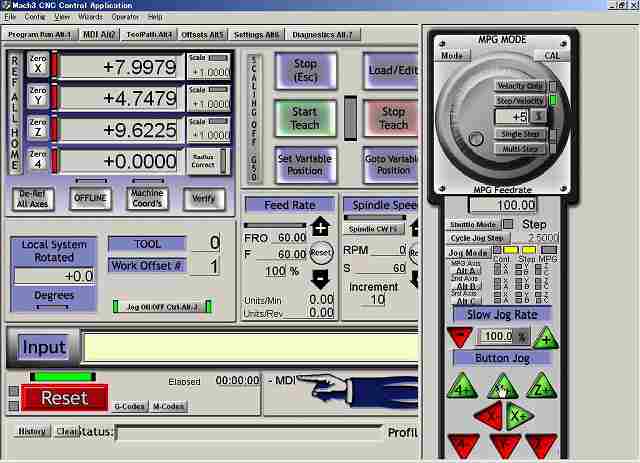The image size is (640, 463).
Task: Click the REF ALL HOME vertical button
Action: tap(15, 113)
